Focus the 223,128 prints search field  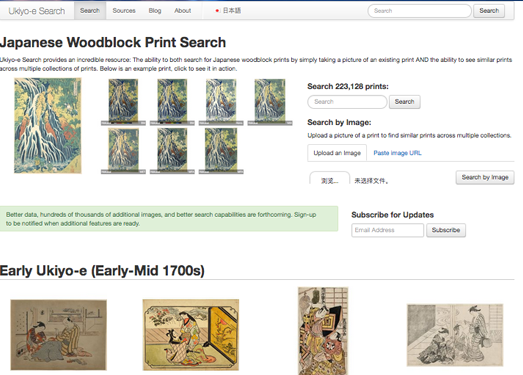click(x=347, y=102)
